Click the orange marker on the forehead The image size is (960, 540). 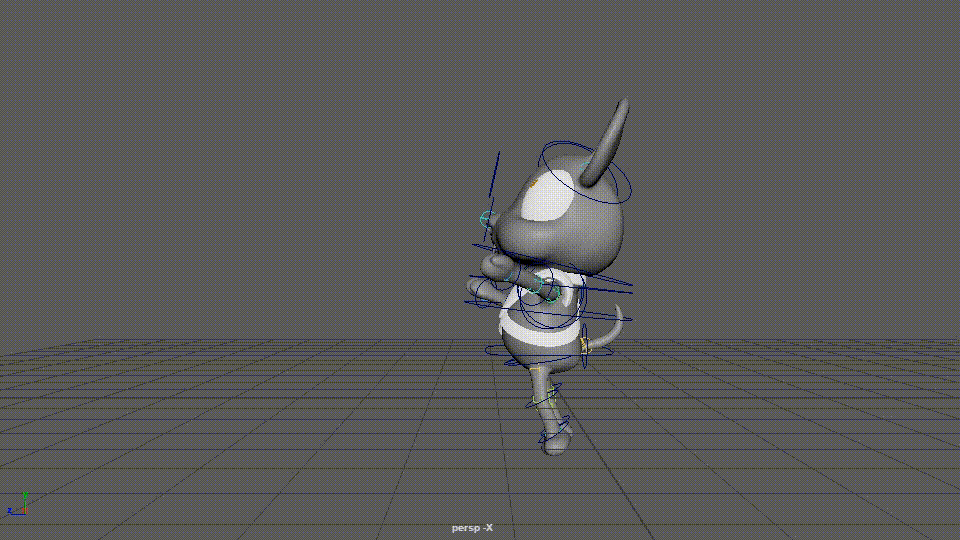point(533,182)
